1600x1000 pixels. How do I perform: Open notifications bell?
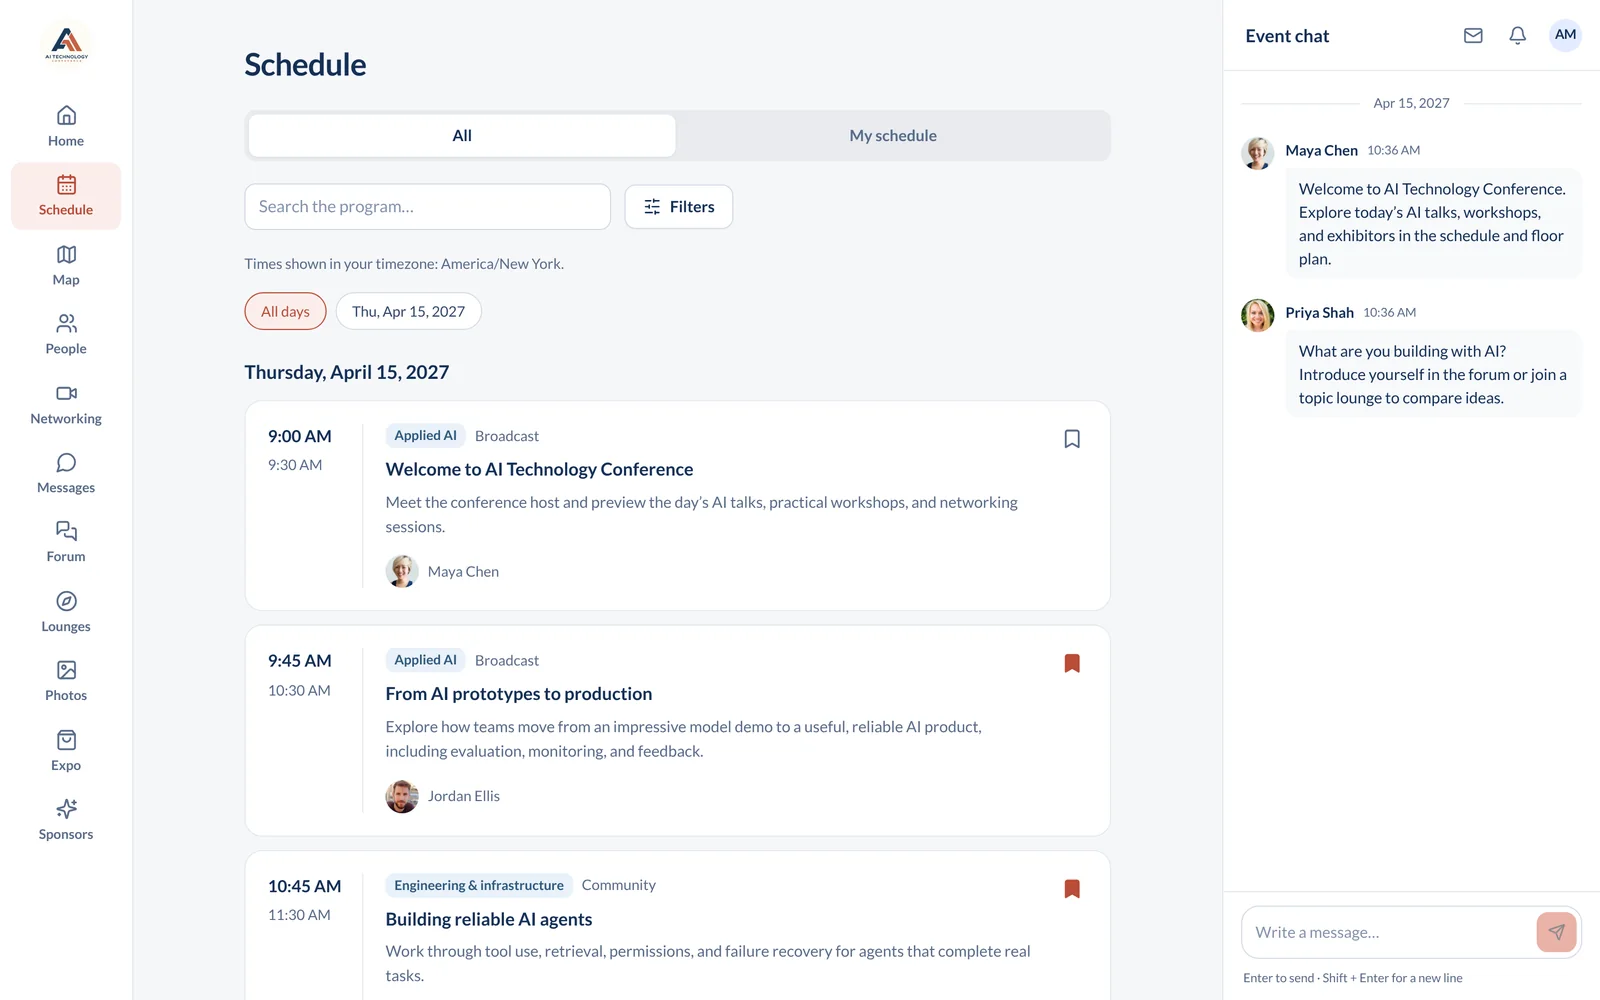click(1518, 36)
